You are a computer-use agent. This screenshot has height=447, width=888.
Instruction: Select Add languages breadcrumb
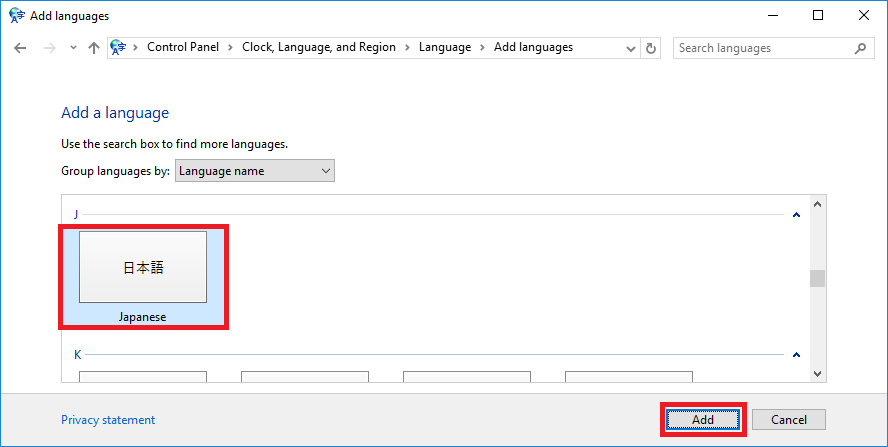[x=533, y=48]
